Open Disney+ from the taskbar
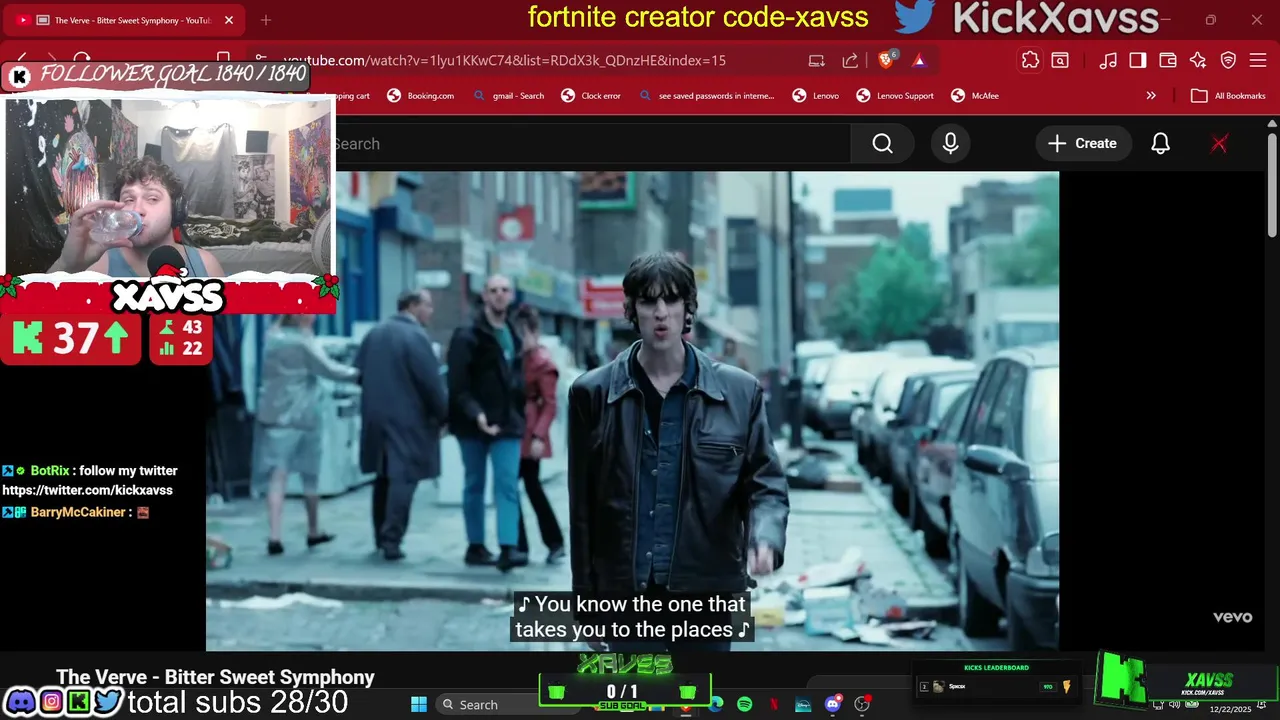The image size is (1280, 720). (x=803, y=704)
